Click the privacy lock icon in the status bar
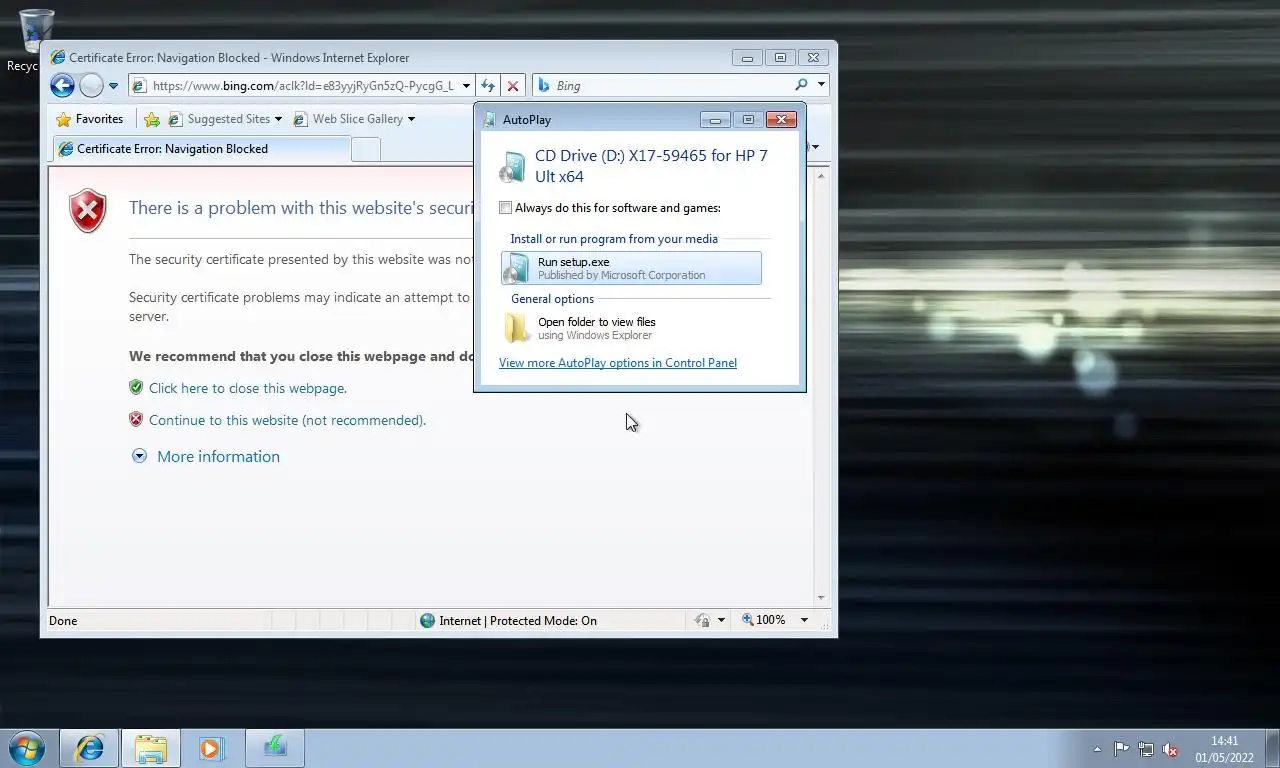Image resolution: width=1280 pixels, height=768 pixels. (x=703, y=620)
